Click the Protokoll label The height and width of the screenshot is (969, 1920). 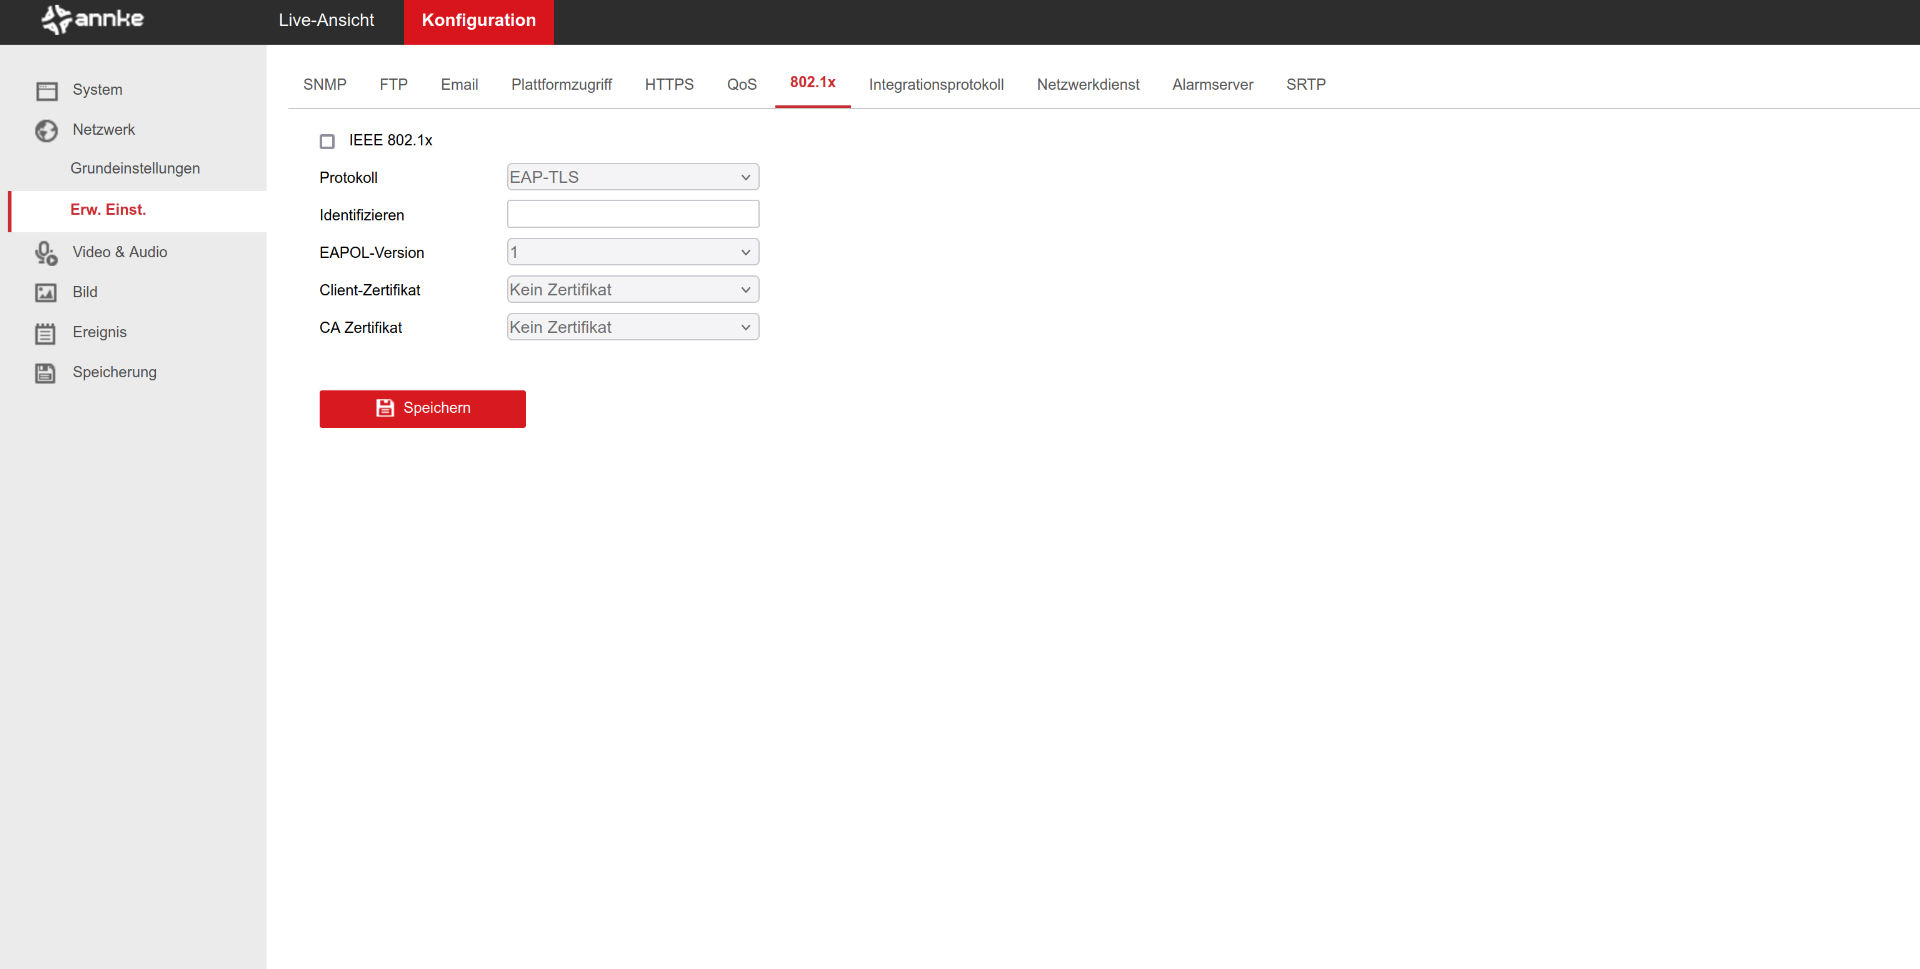[x=349, y=178]
